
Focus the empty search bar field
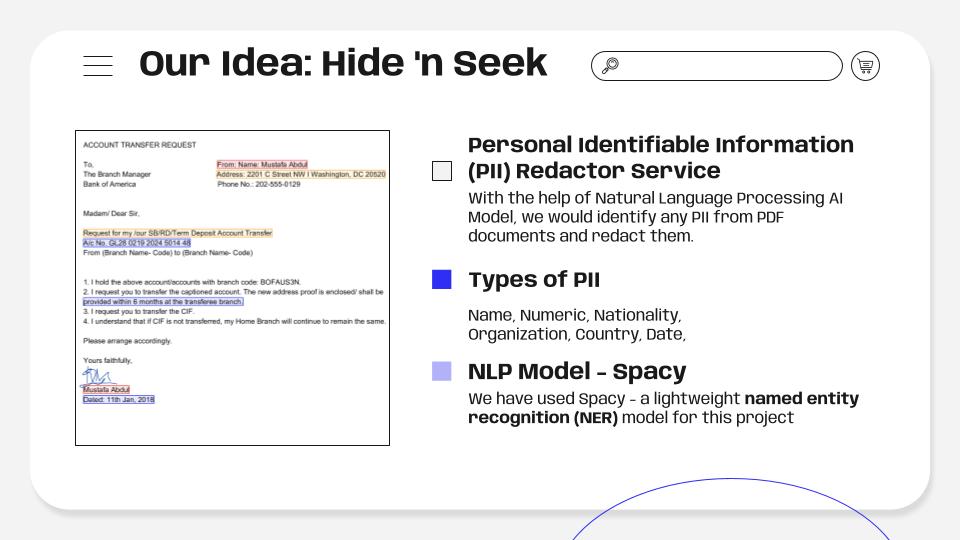click(717, 66)
